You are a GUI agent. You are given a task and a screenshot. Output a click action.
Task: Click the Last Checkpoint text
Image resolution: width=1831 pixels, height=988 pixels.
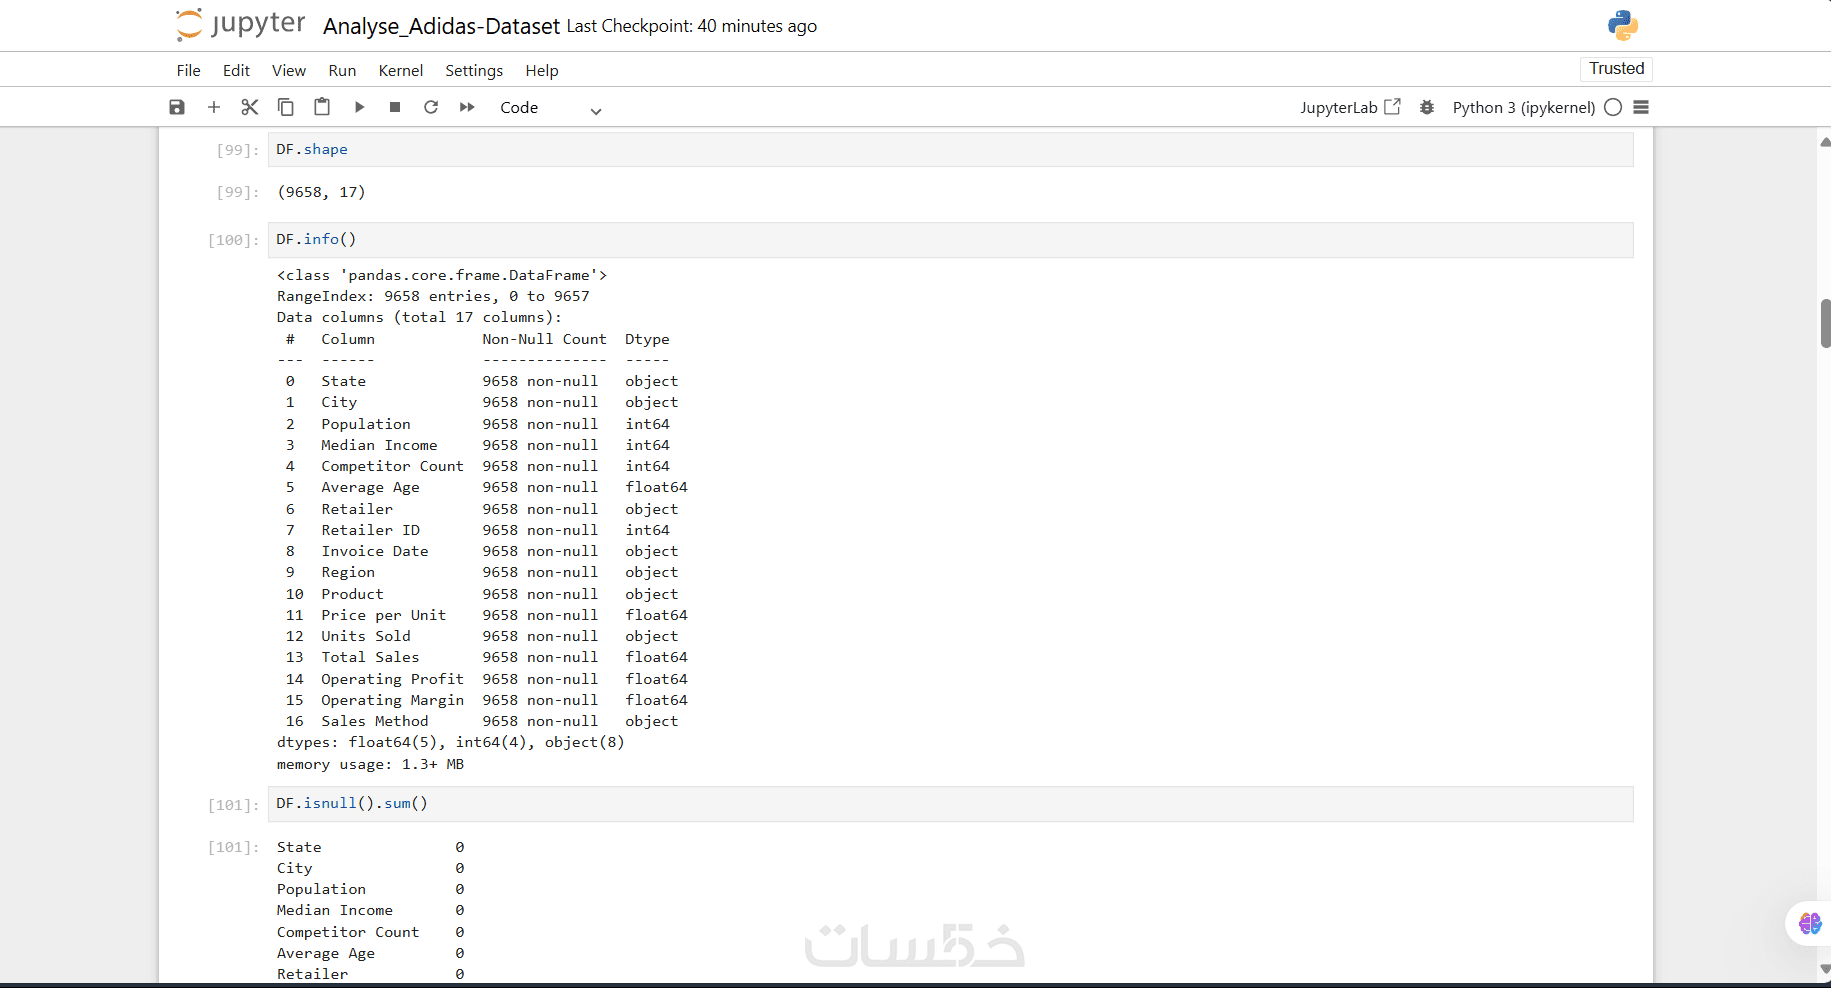(x=692, y=26)
